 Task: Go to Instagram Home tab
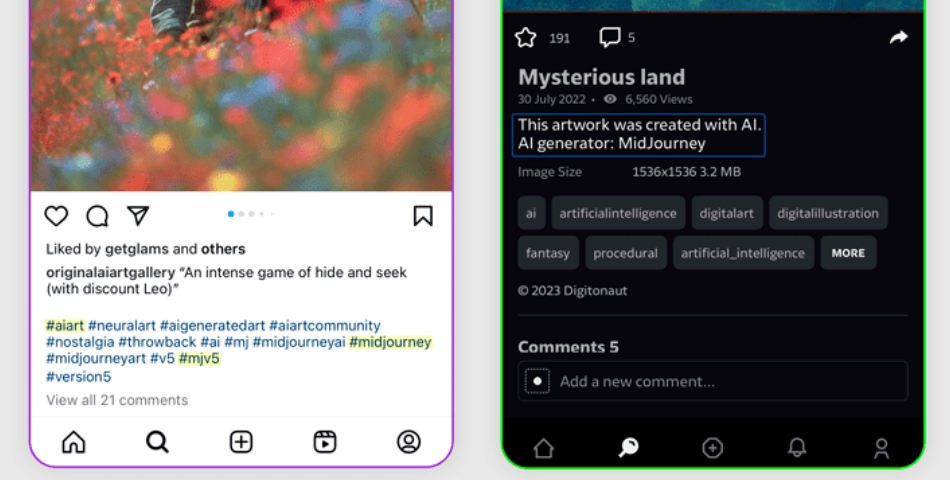[x=74, y=442]
